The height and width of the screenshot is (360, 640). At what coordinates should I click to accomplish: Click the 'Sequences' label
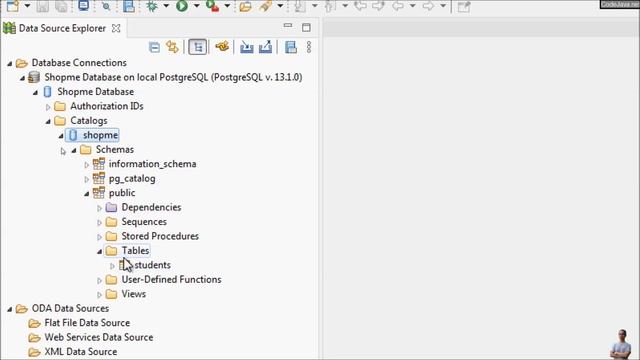click(144, 222)
